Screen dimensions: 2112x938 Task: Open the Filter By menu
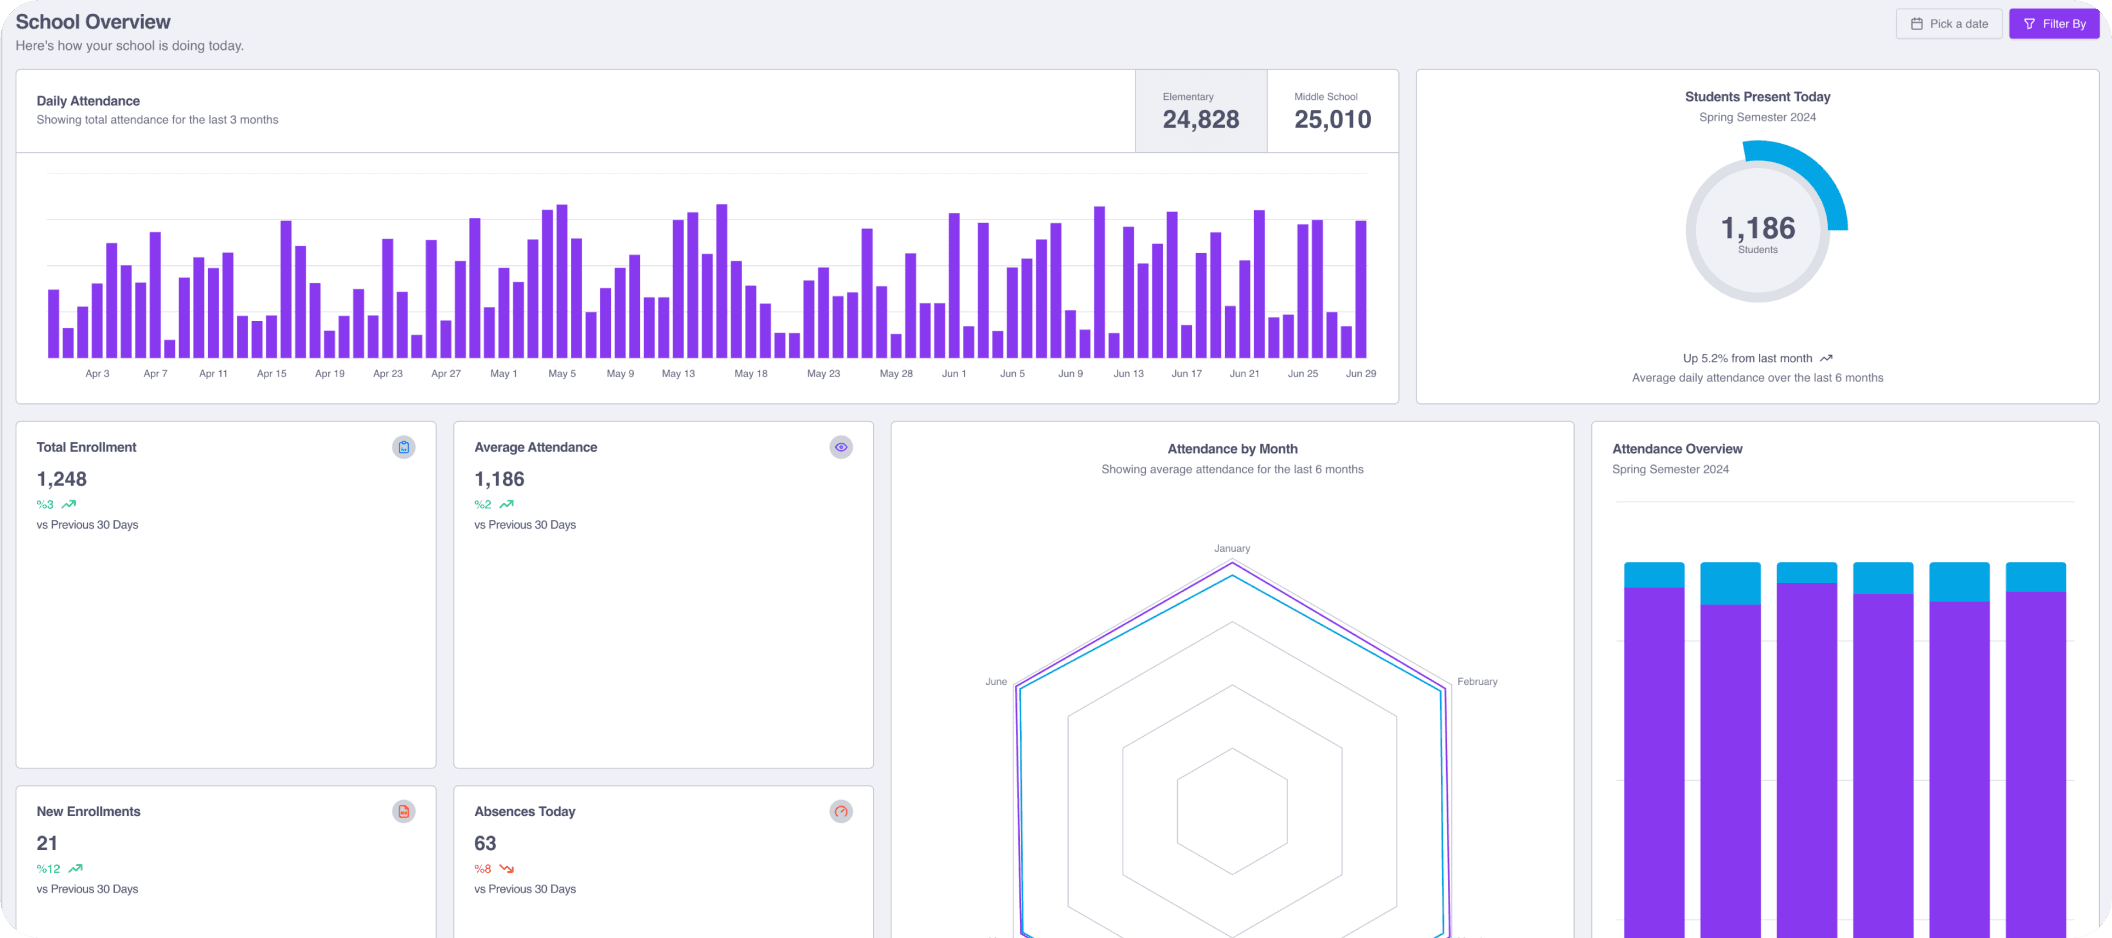[x=2054, y=24]
